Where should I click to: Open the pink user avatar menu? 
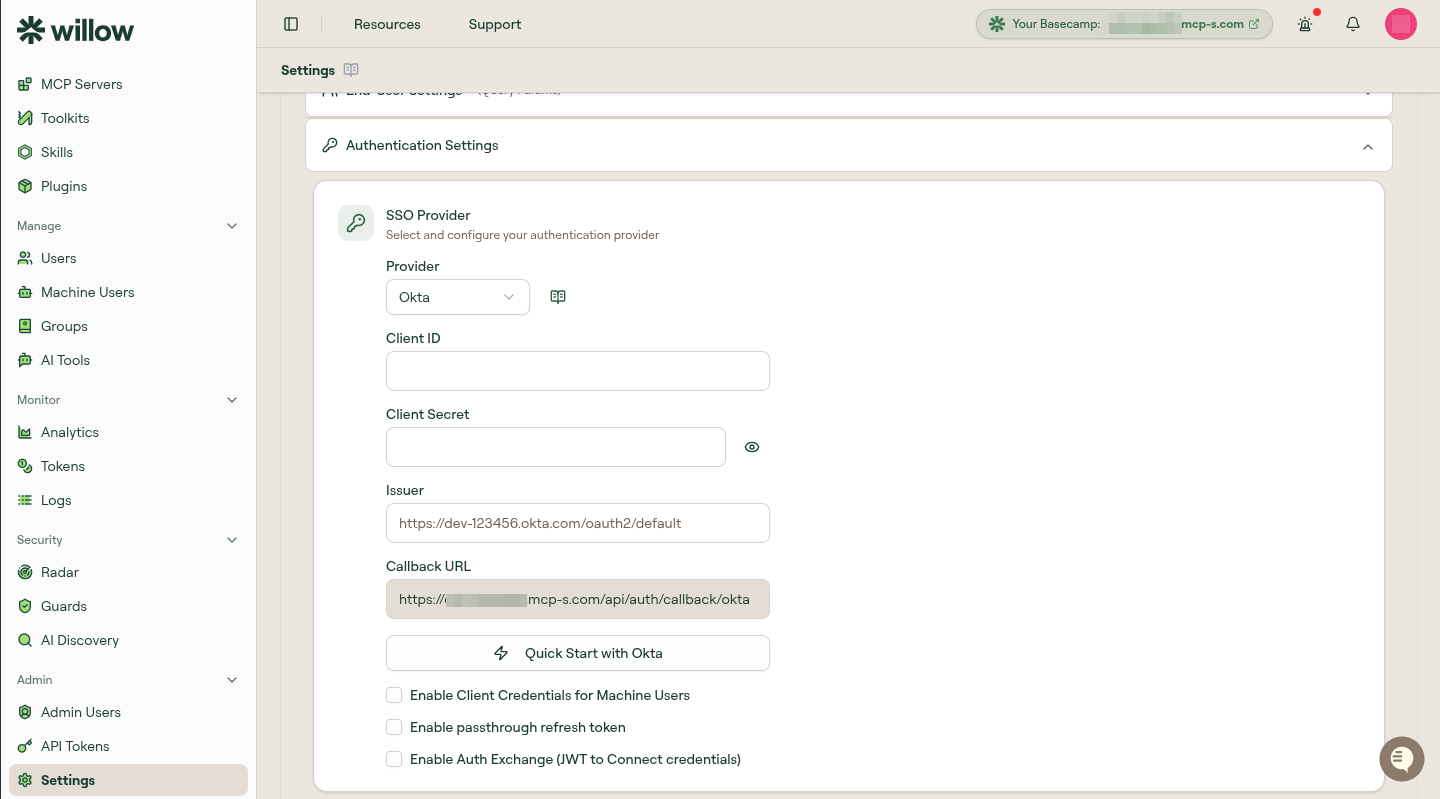point(1401,24)
